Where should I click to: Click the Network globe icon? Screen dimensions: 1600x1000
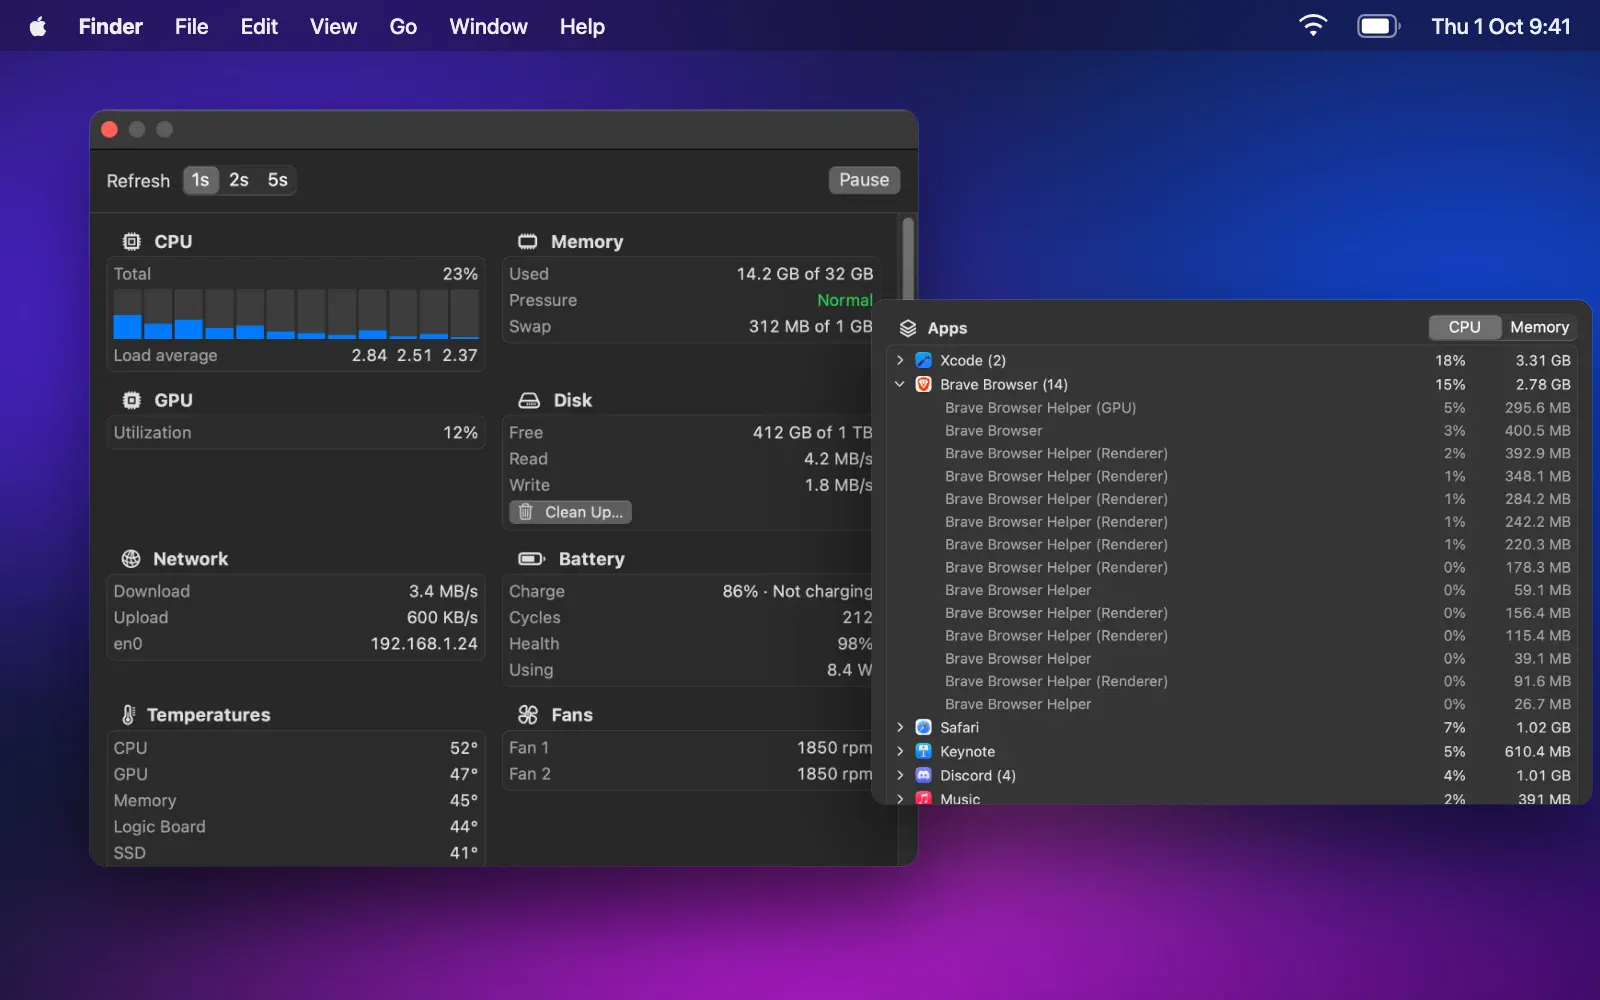coord(131,559)
